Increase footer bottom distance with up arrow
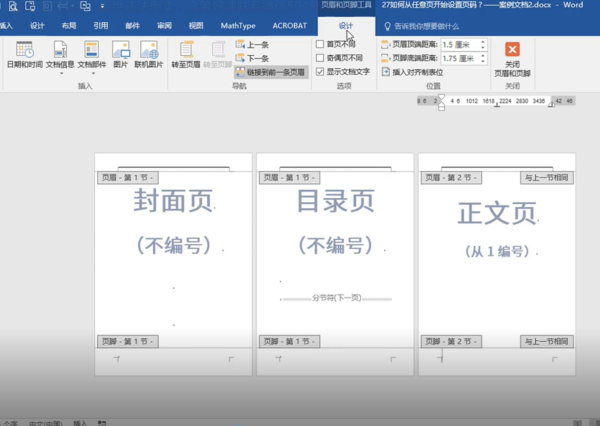600x426 pixels. pyautogui.click(x=483, y=56)
